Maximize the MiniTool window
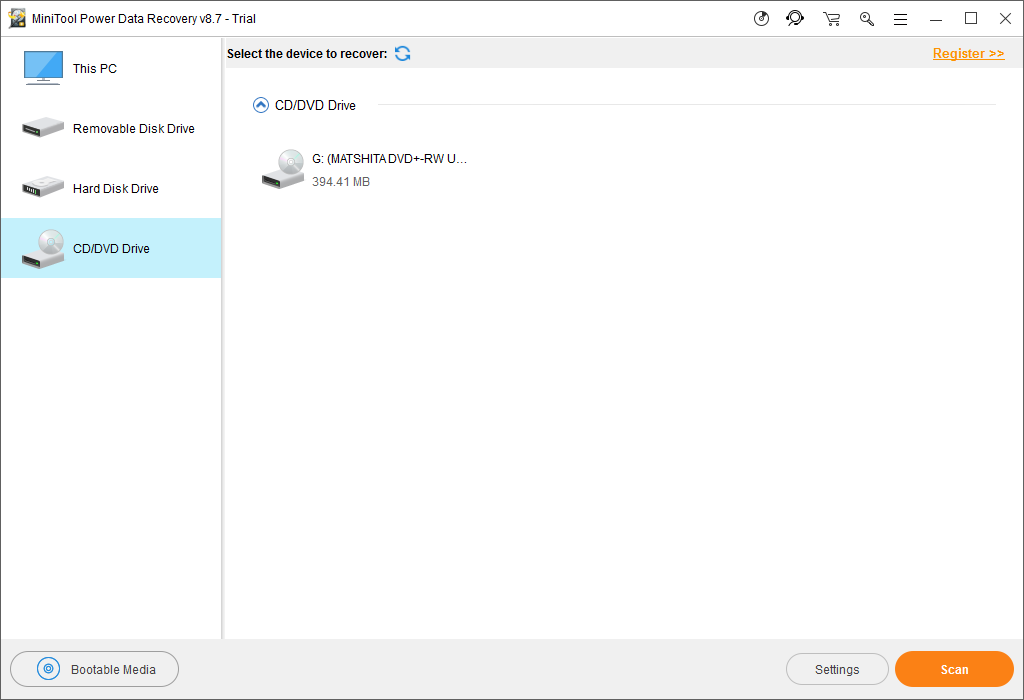The height and width of the screenshot is (700, 1024). 971,19
